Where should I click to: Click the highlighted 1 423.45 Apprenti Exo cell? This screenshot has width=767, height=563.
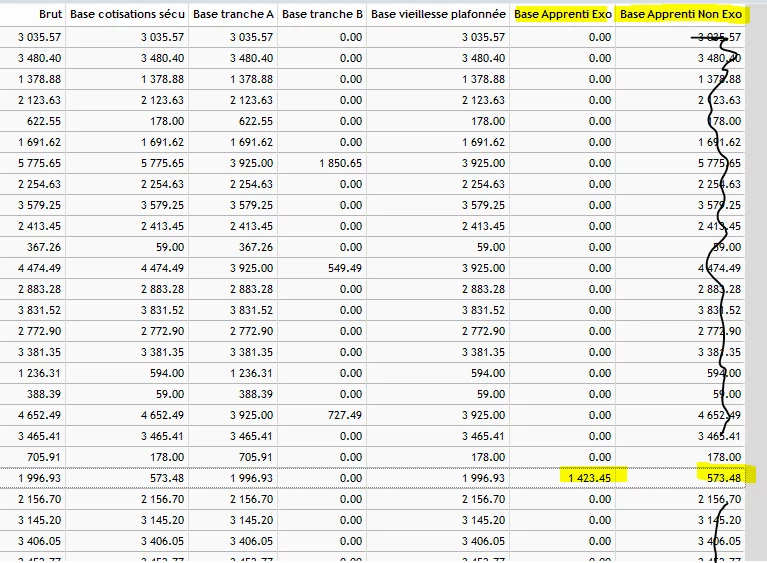(589, 478)
